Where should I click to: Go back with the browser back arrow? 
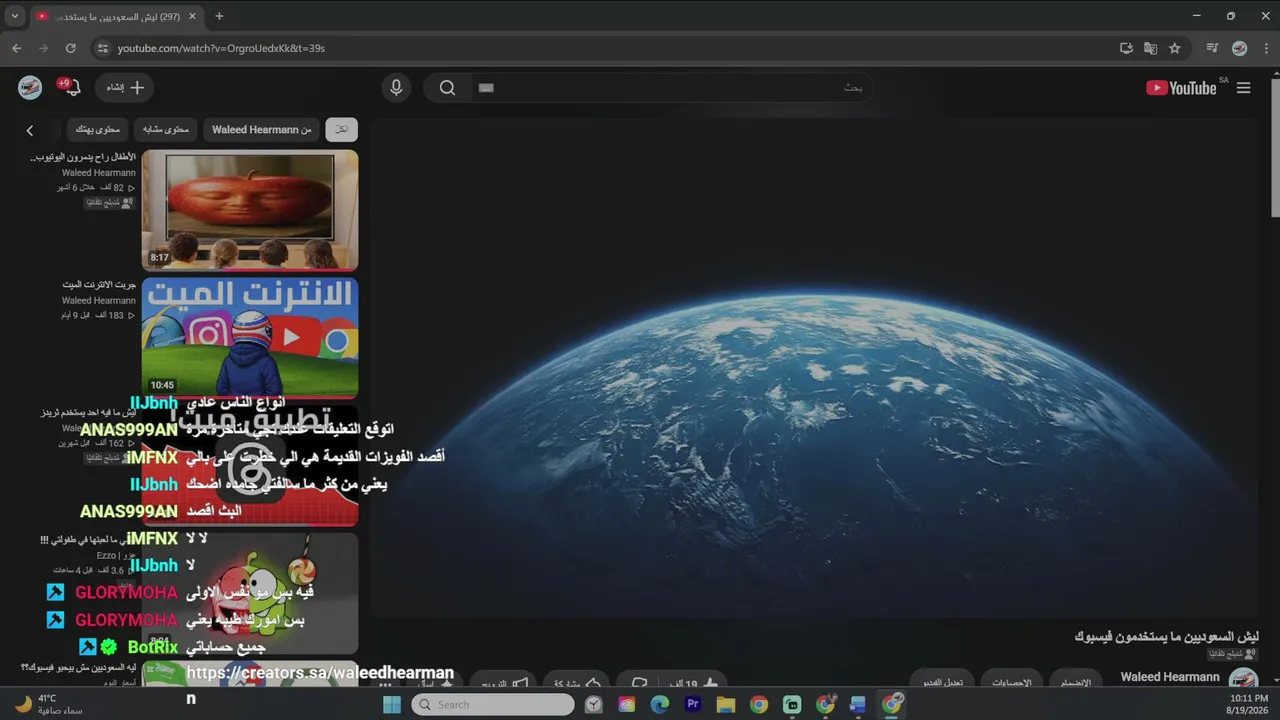[x=17, y=48]
